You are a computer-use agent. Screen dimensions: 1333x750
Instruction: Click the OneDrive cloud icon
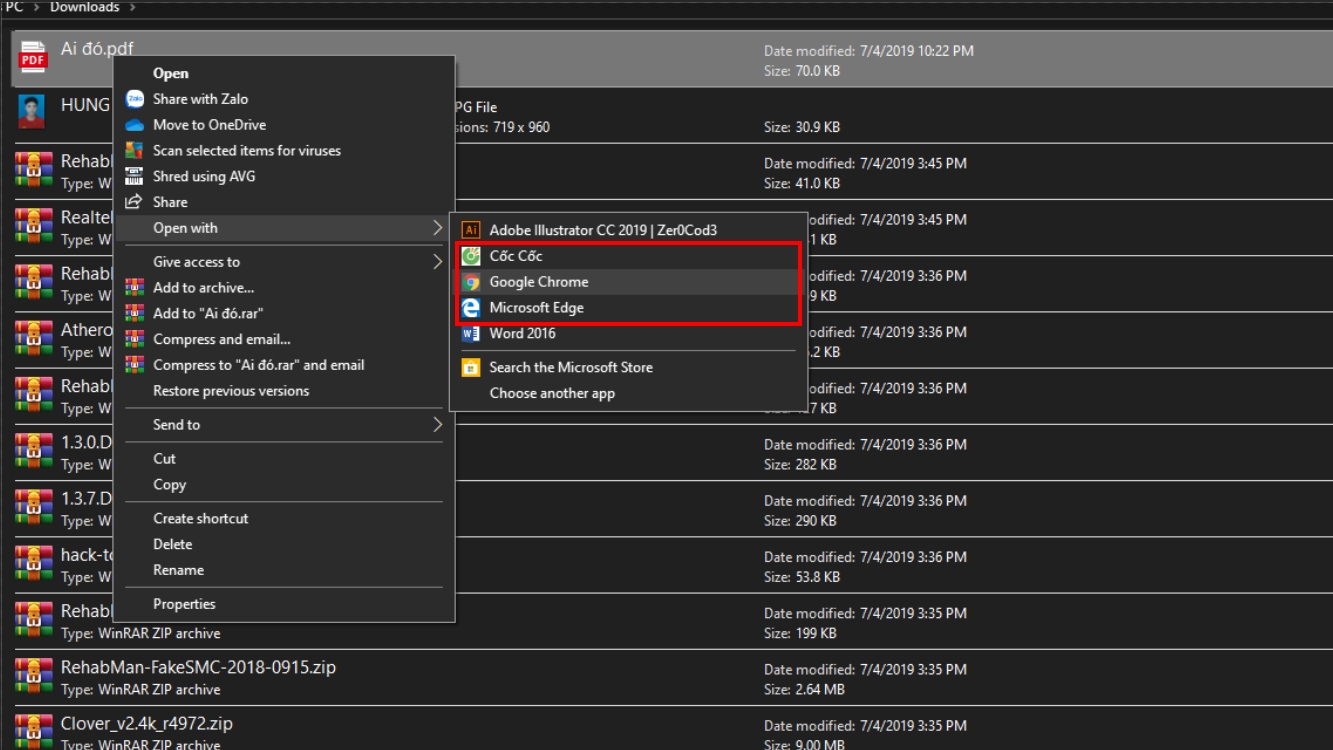pos(134,125)
